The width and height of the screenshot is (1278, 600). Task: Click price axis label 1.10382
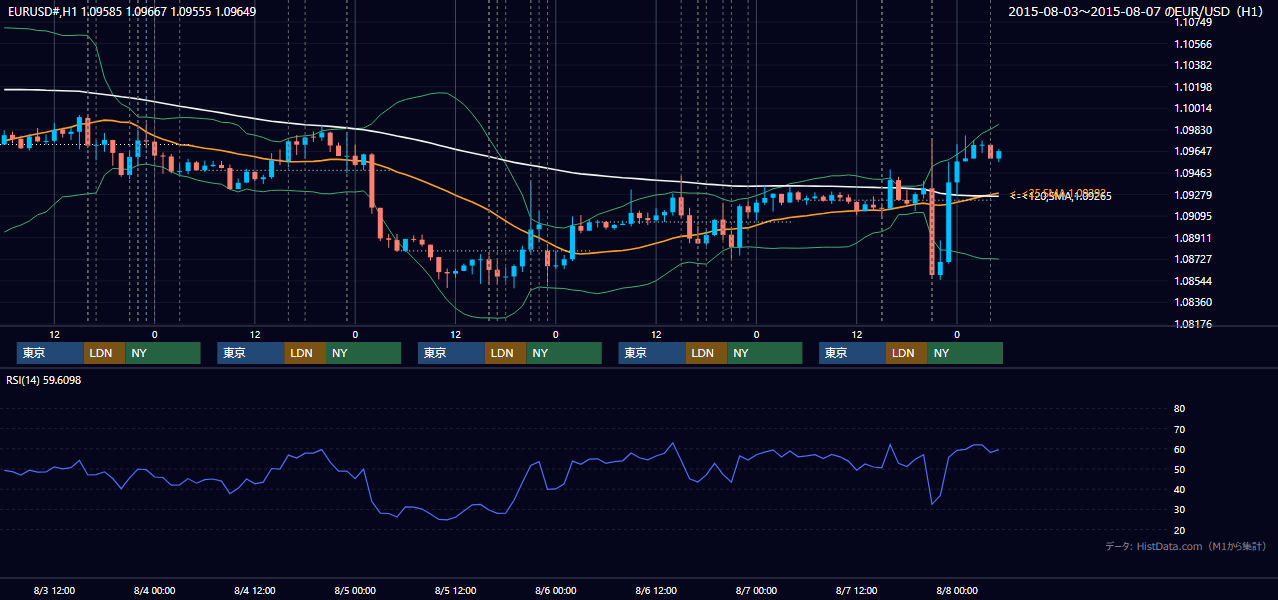[1193, 65]
